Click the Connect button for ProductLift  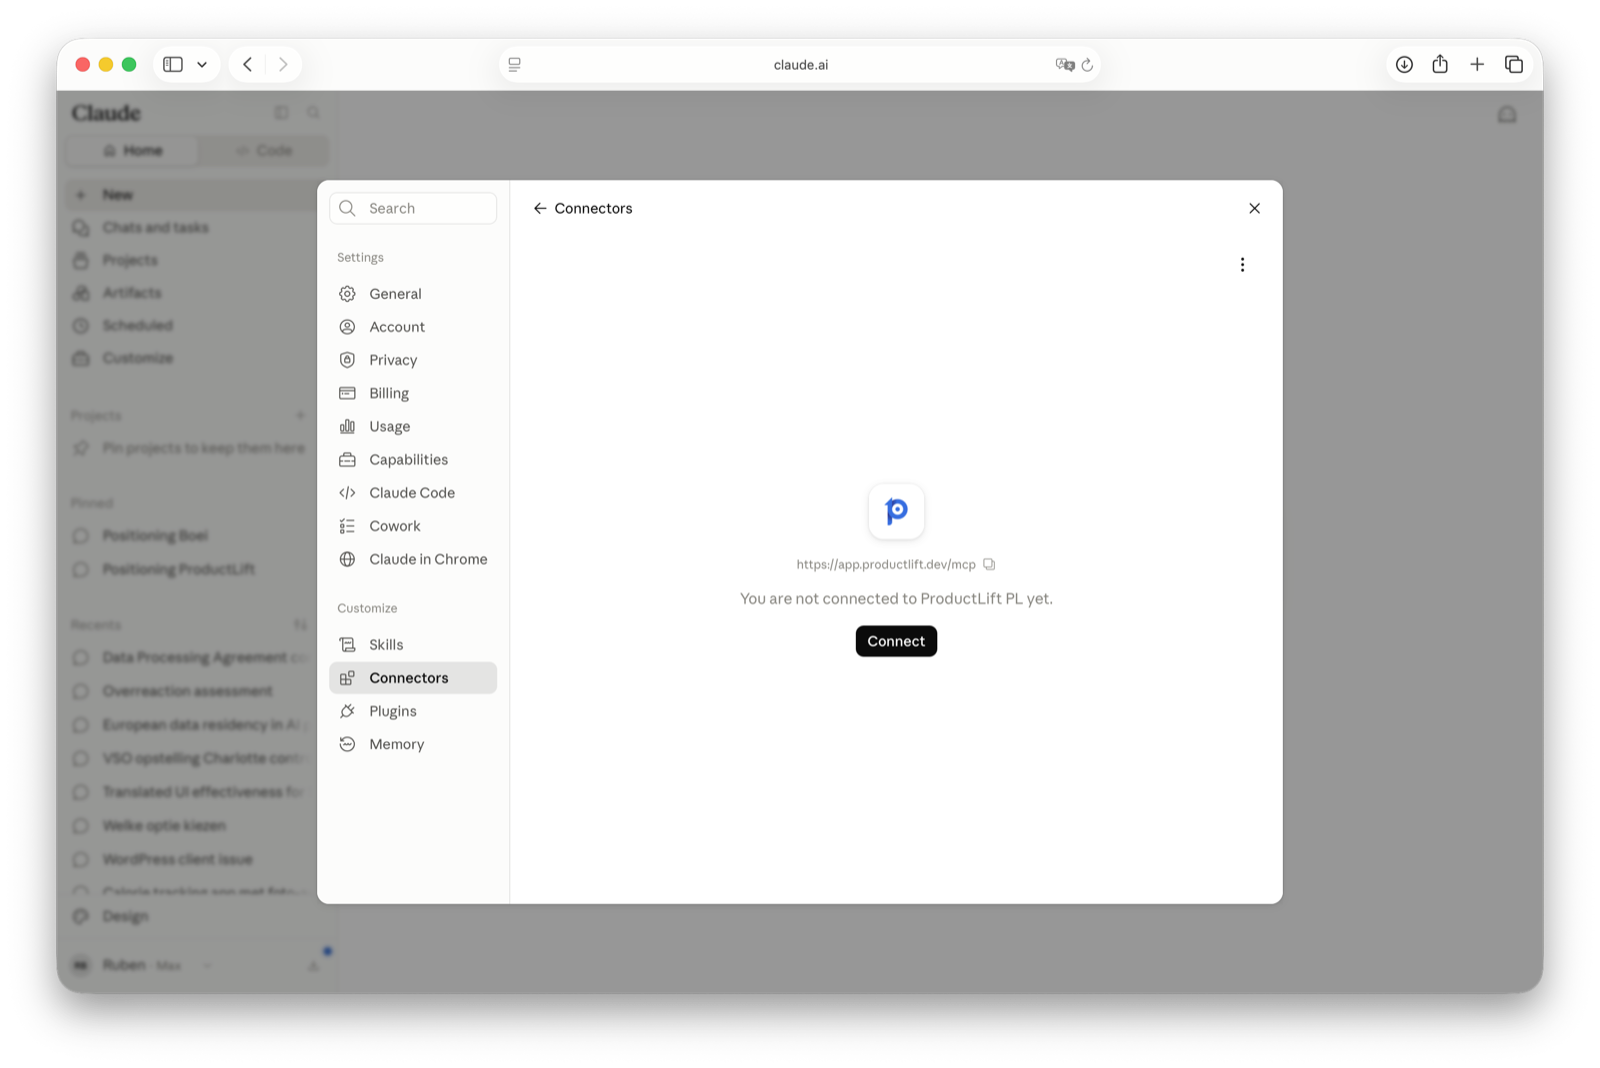896,641
